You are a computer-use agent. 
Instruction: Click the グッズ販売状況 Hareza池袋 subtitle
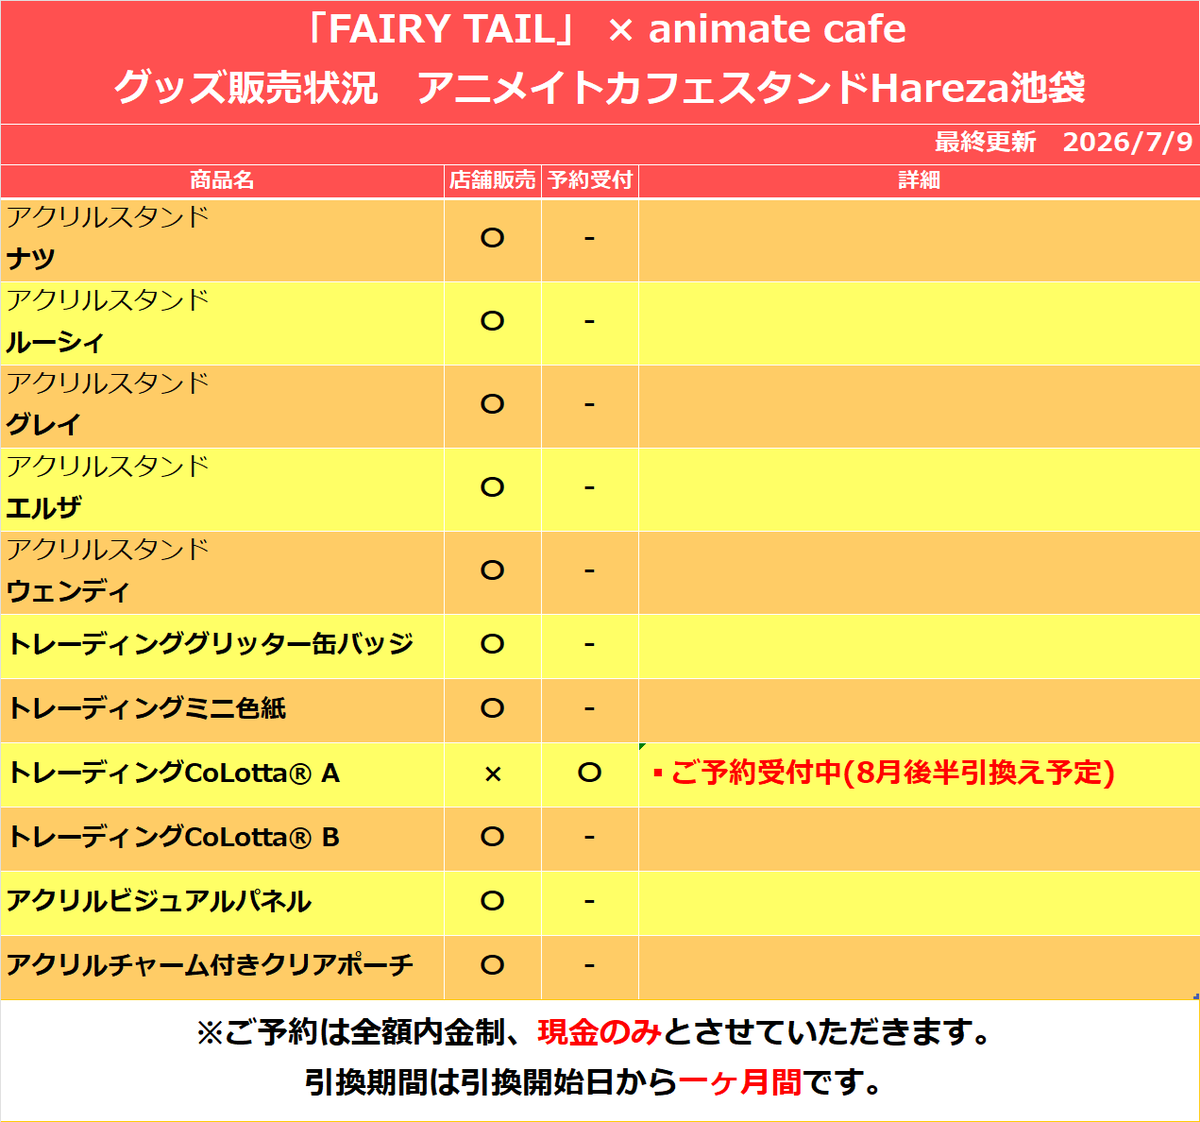pyautogui.click(x=600, y=89)
